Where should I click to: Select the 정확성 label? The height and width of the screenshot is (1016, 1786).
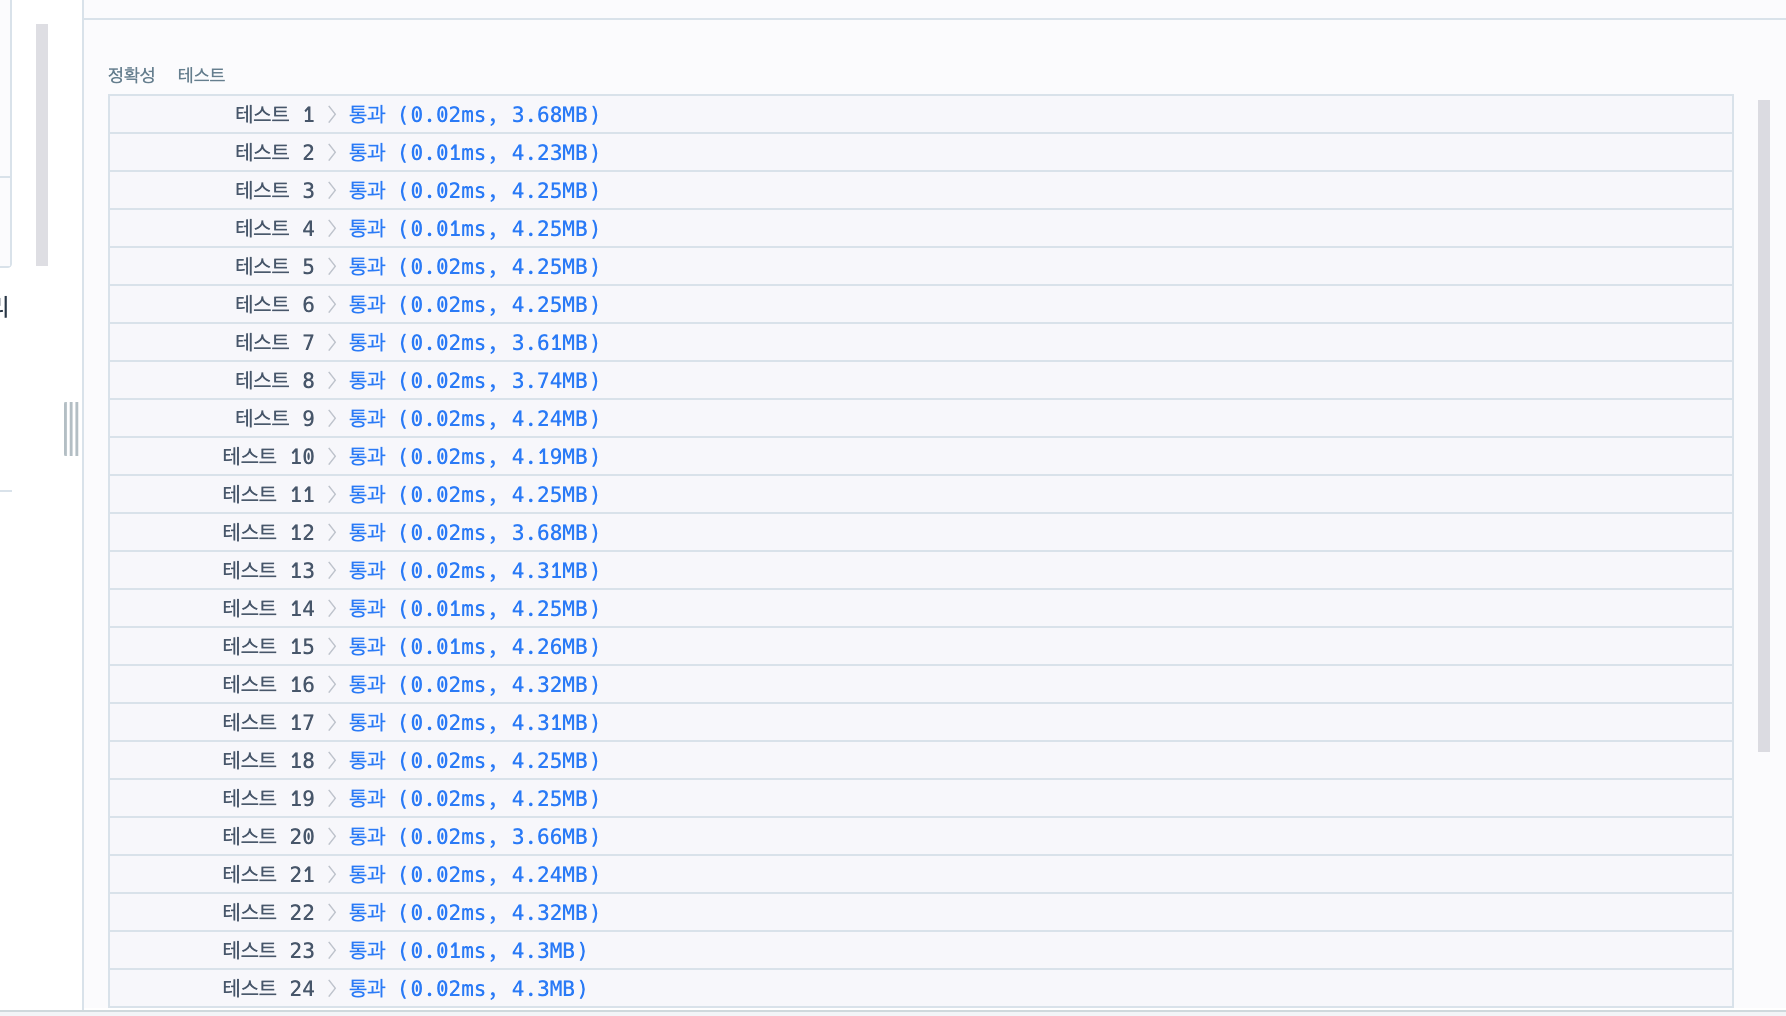(132, 75)
